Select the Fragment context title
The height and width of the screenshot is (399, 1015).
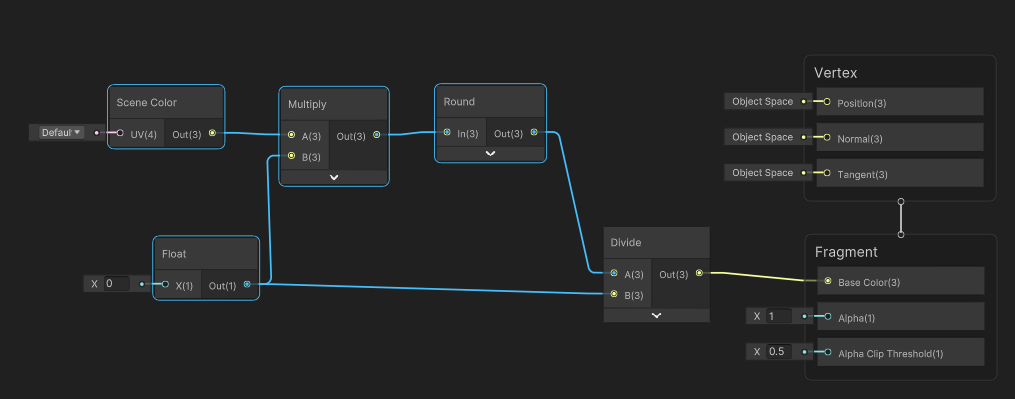846,252
